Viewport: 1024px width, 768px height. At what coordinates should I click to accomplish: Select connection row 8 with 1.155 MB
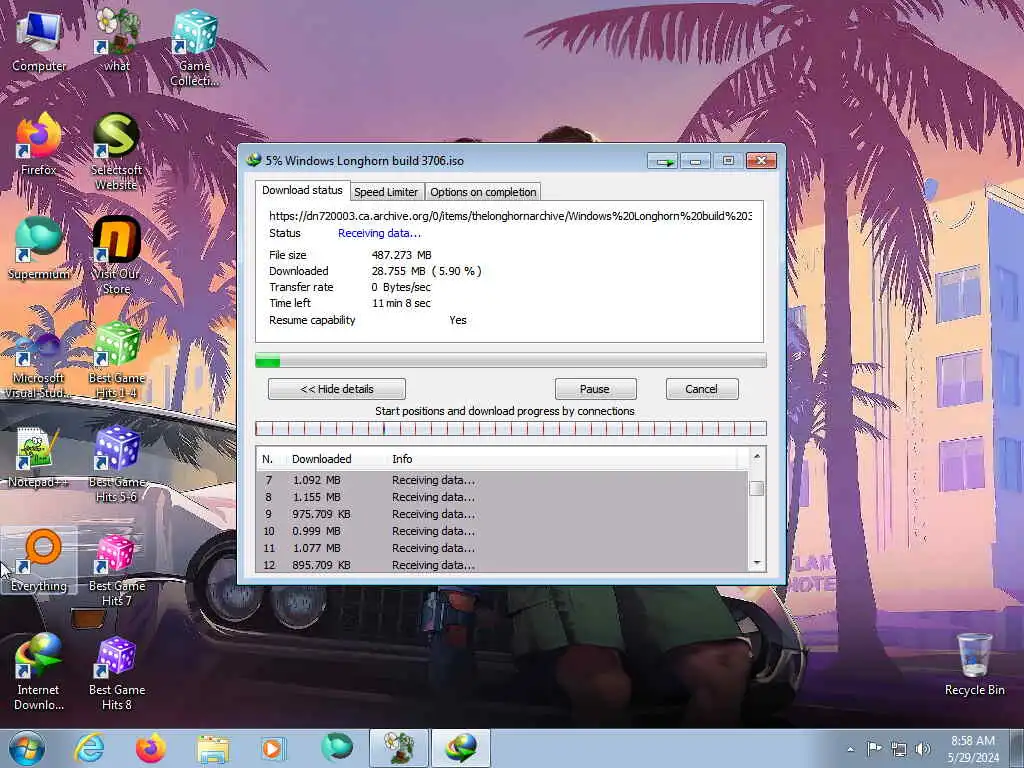[502, 497]
